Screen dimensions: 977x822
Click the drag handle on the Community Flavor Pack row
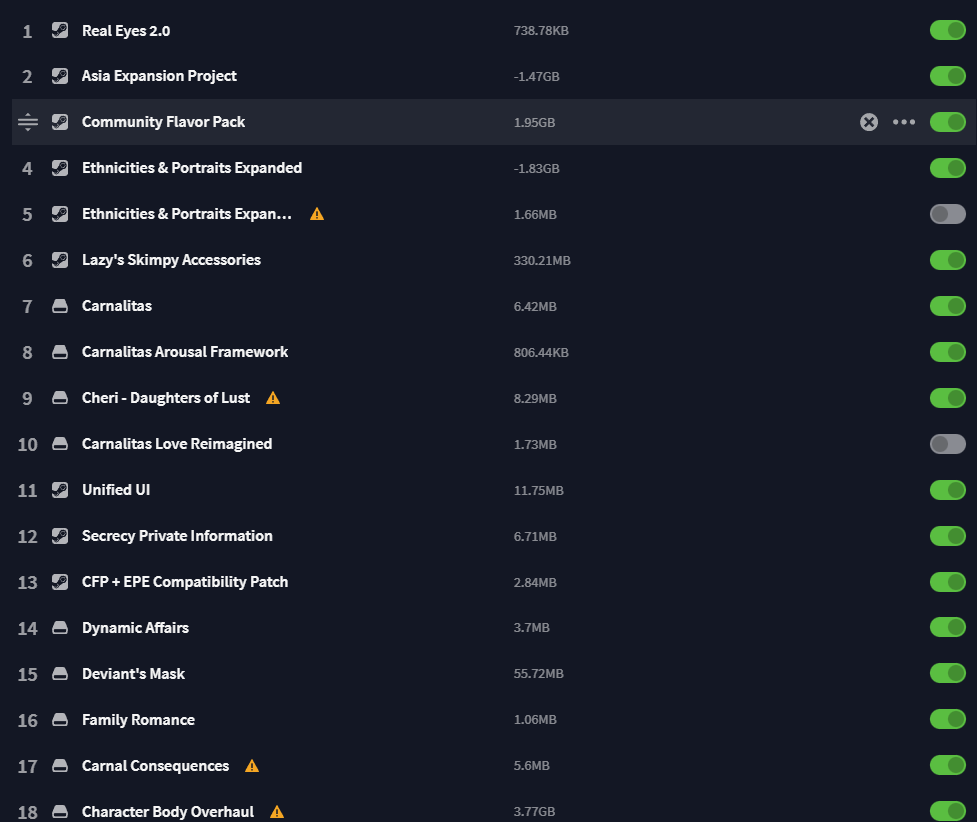point(27,121)
